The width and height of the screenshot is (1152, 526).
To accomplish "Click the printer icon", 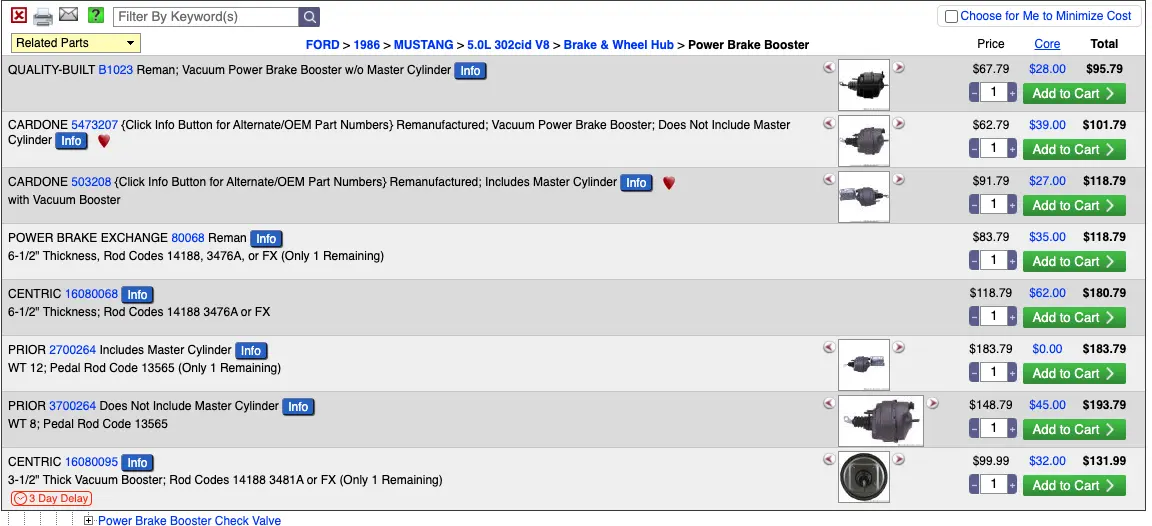I will (x=43, y=16).
